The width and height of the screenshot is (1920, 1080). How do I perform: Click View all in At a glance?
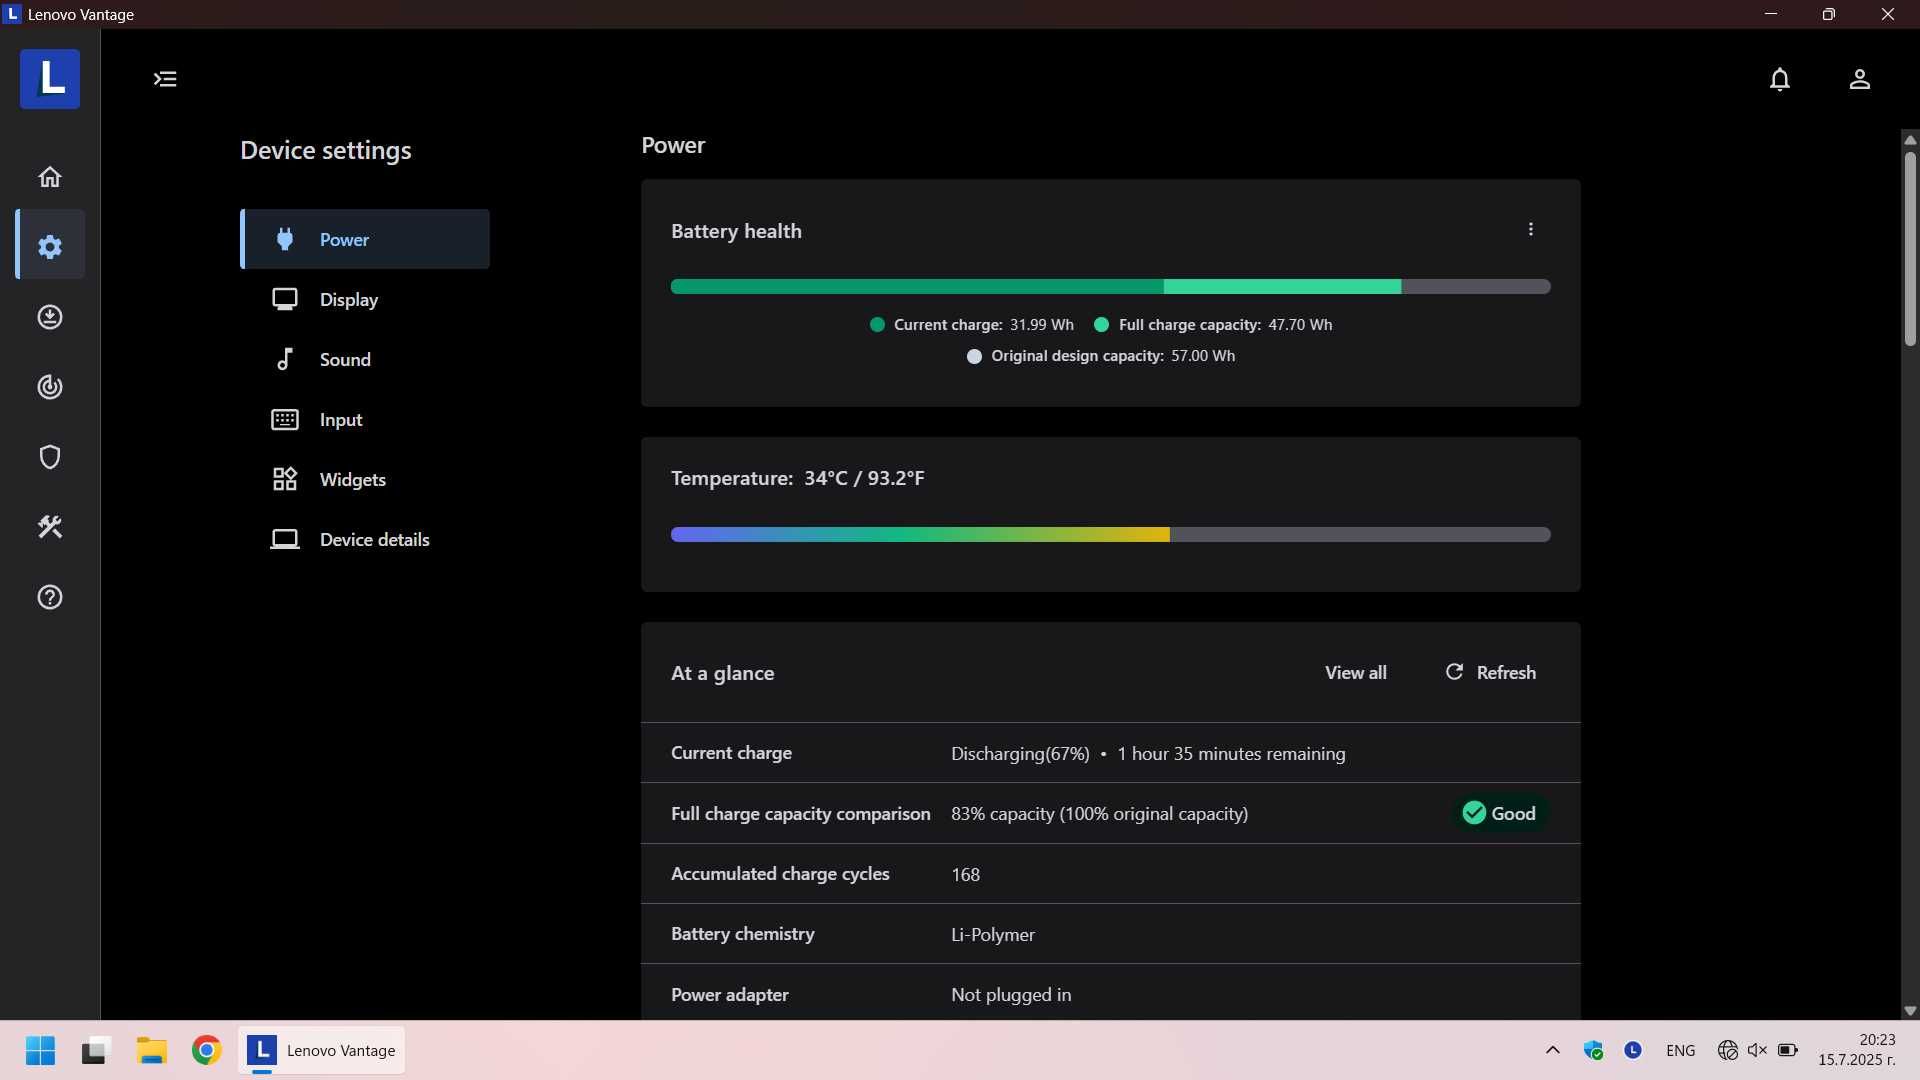click(x=1355, y=673)
